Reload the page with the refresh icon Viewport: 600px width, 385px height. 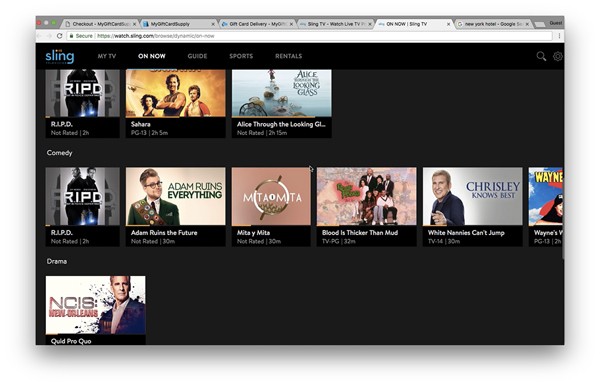(x=59, y=36)
